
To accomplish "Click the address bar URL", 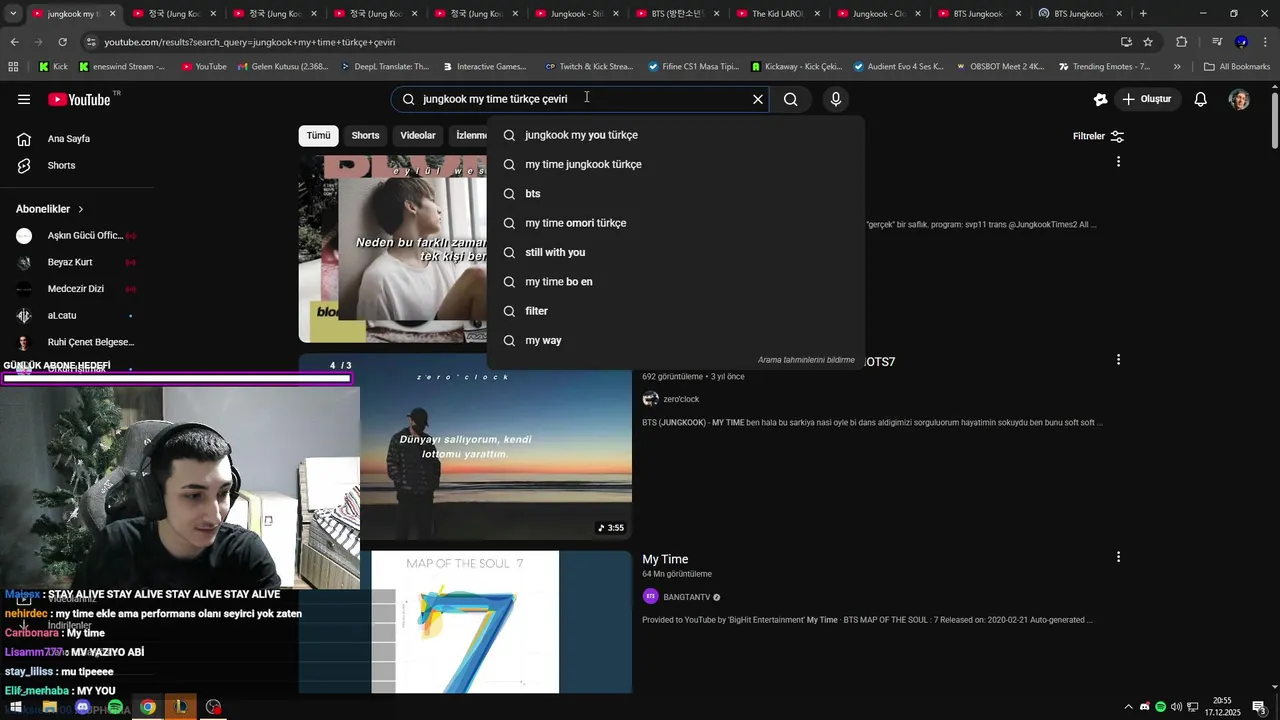I will point(250,42).
